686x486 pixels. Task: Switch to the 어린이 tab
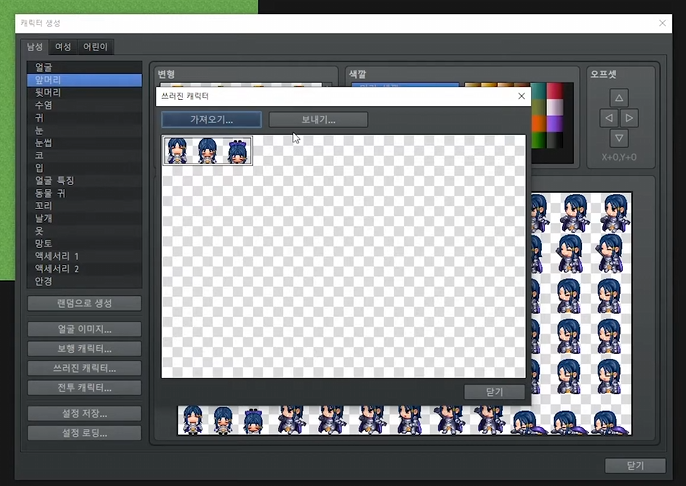pyautogui.click(x=95, y=47)
